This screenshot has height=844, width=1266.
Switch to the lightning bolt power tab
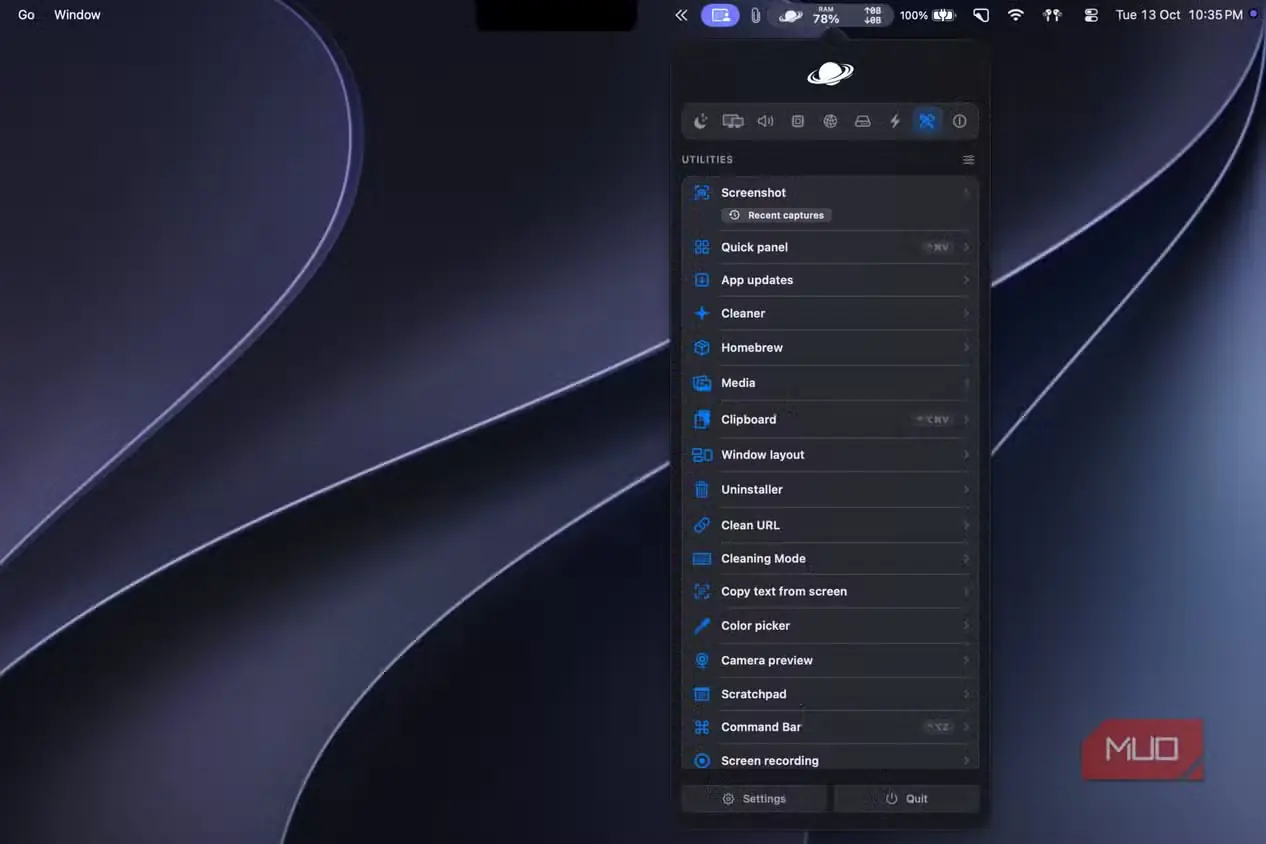pyautogui.click(x=895, y=121)
